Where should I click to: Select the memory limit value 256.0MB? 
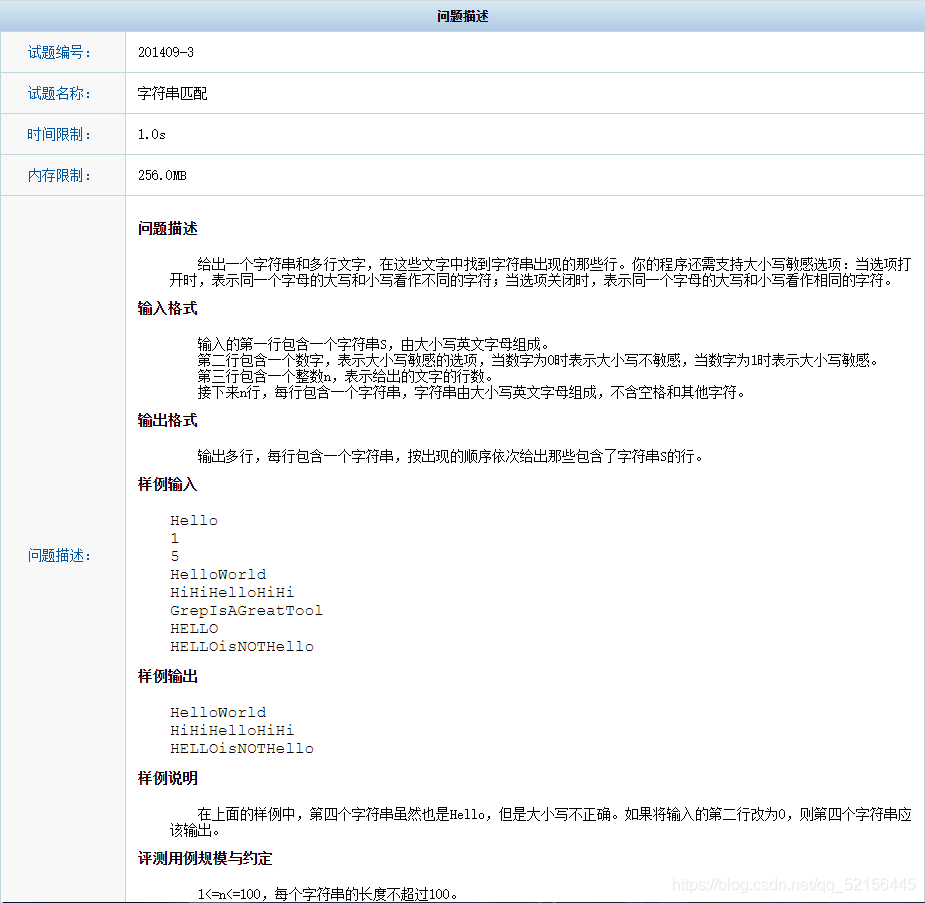point(162,175)
